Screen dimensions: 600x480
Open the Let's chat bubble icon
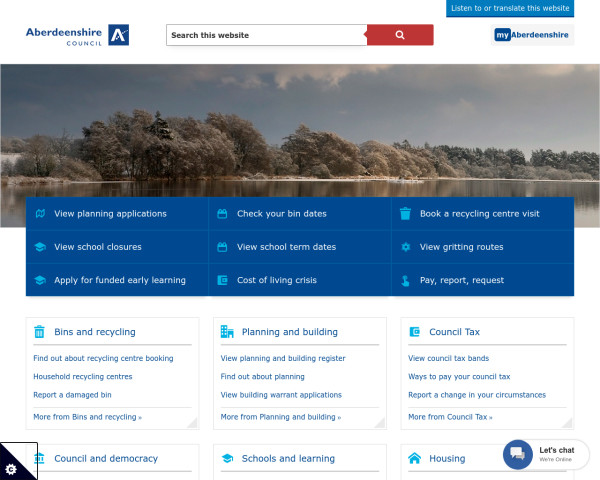point(518,454)
